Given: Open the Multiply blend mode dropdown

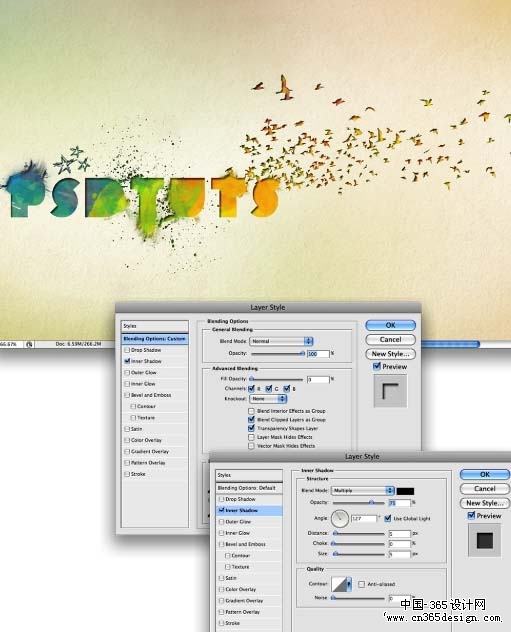Looking at the screenshot, I should (x=363, y=491).
